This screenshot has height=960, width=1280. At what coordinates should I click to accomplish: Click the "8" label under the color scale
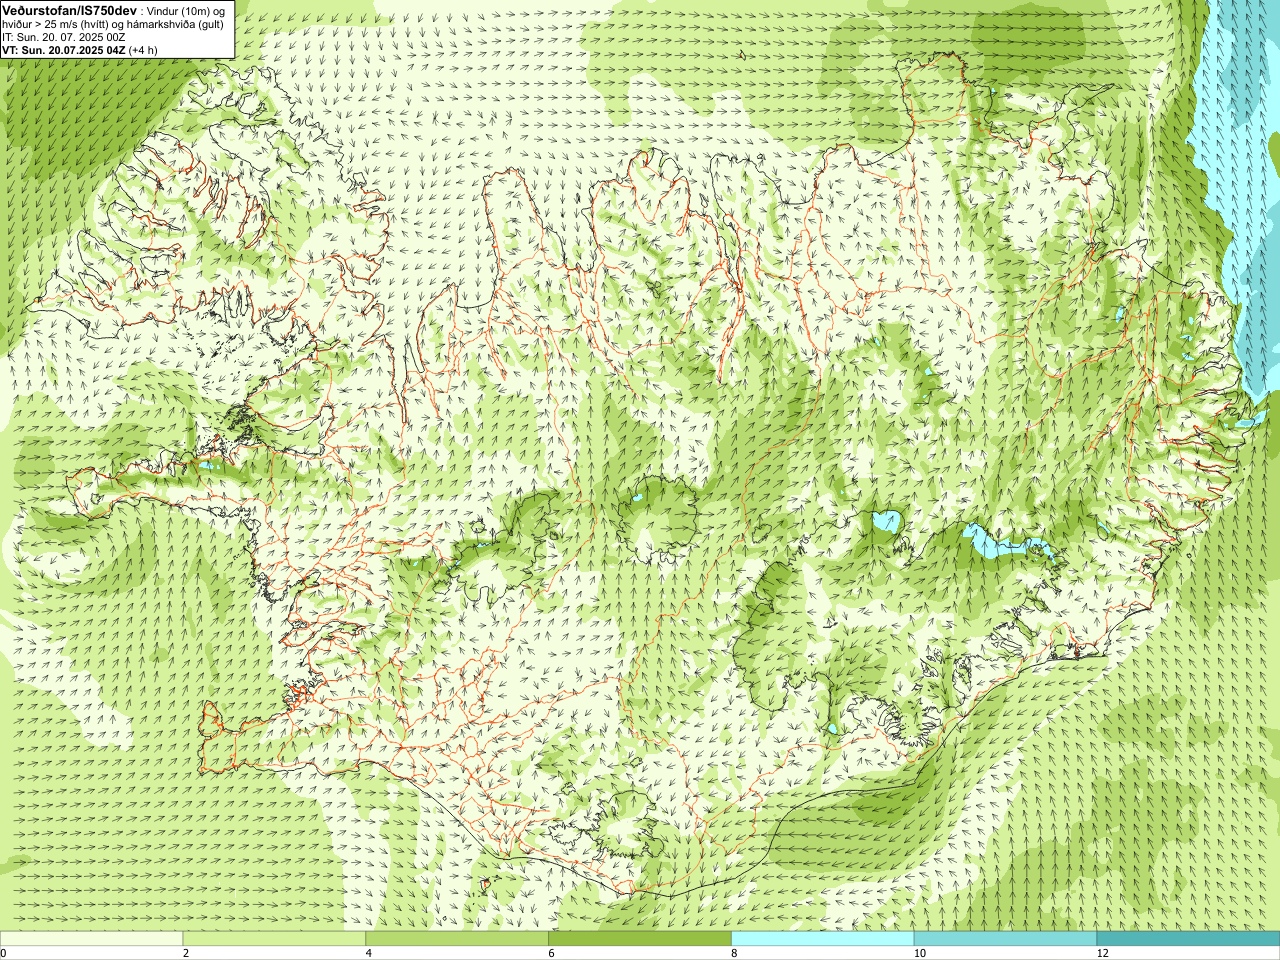(x=735, y=954)
